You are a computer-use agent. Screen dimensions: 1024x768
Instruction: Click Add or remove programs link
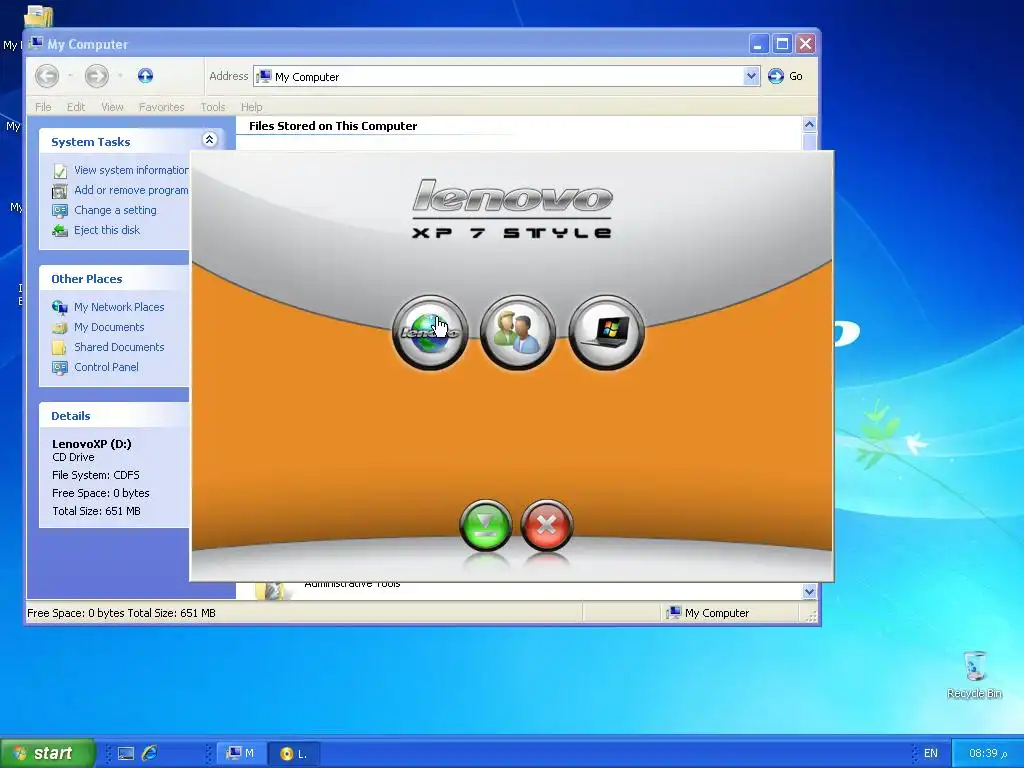click(x=131, y=190)
